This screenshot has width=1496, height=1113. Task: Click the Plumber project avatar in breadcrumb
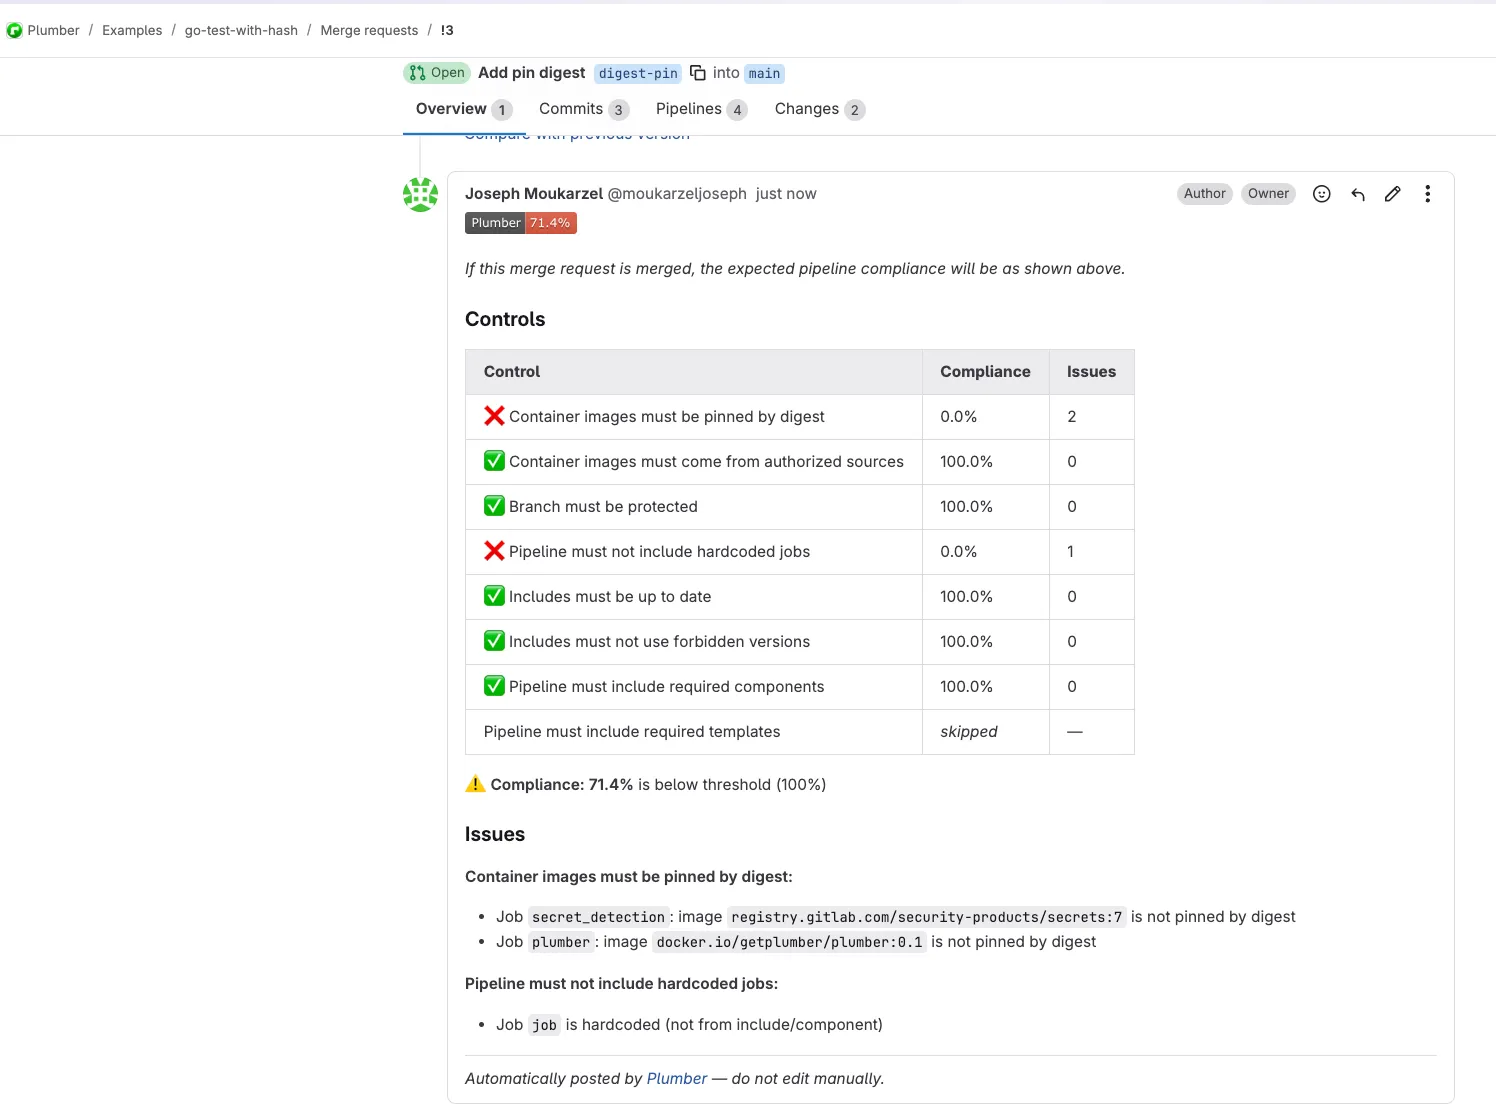point(15,30)
